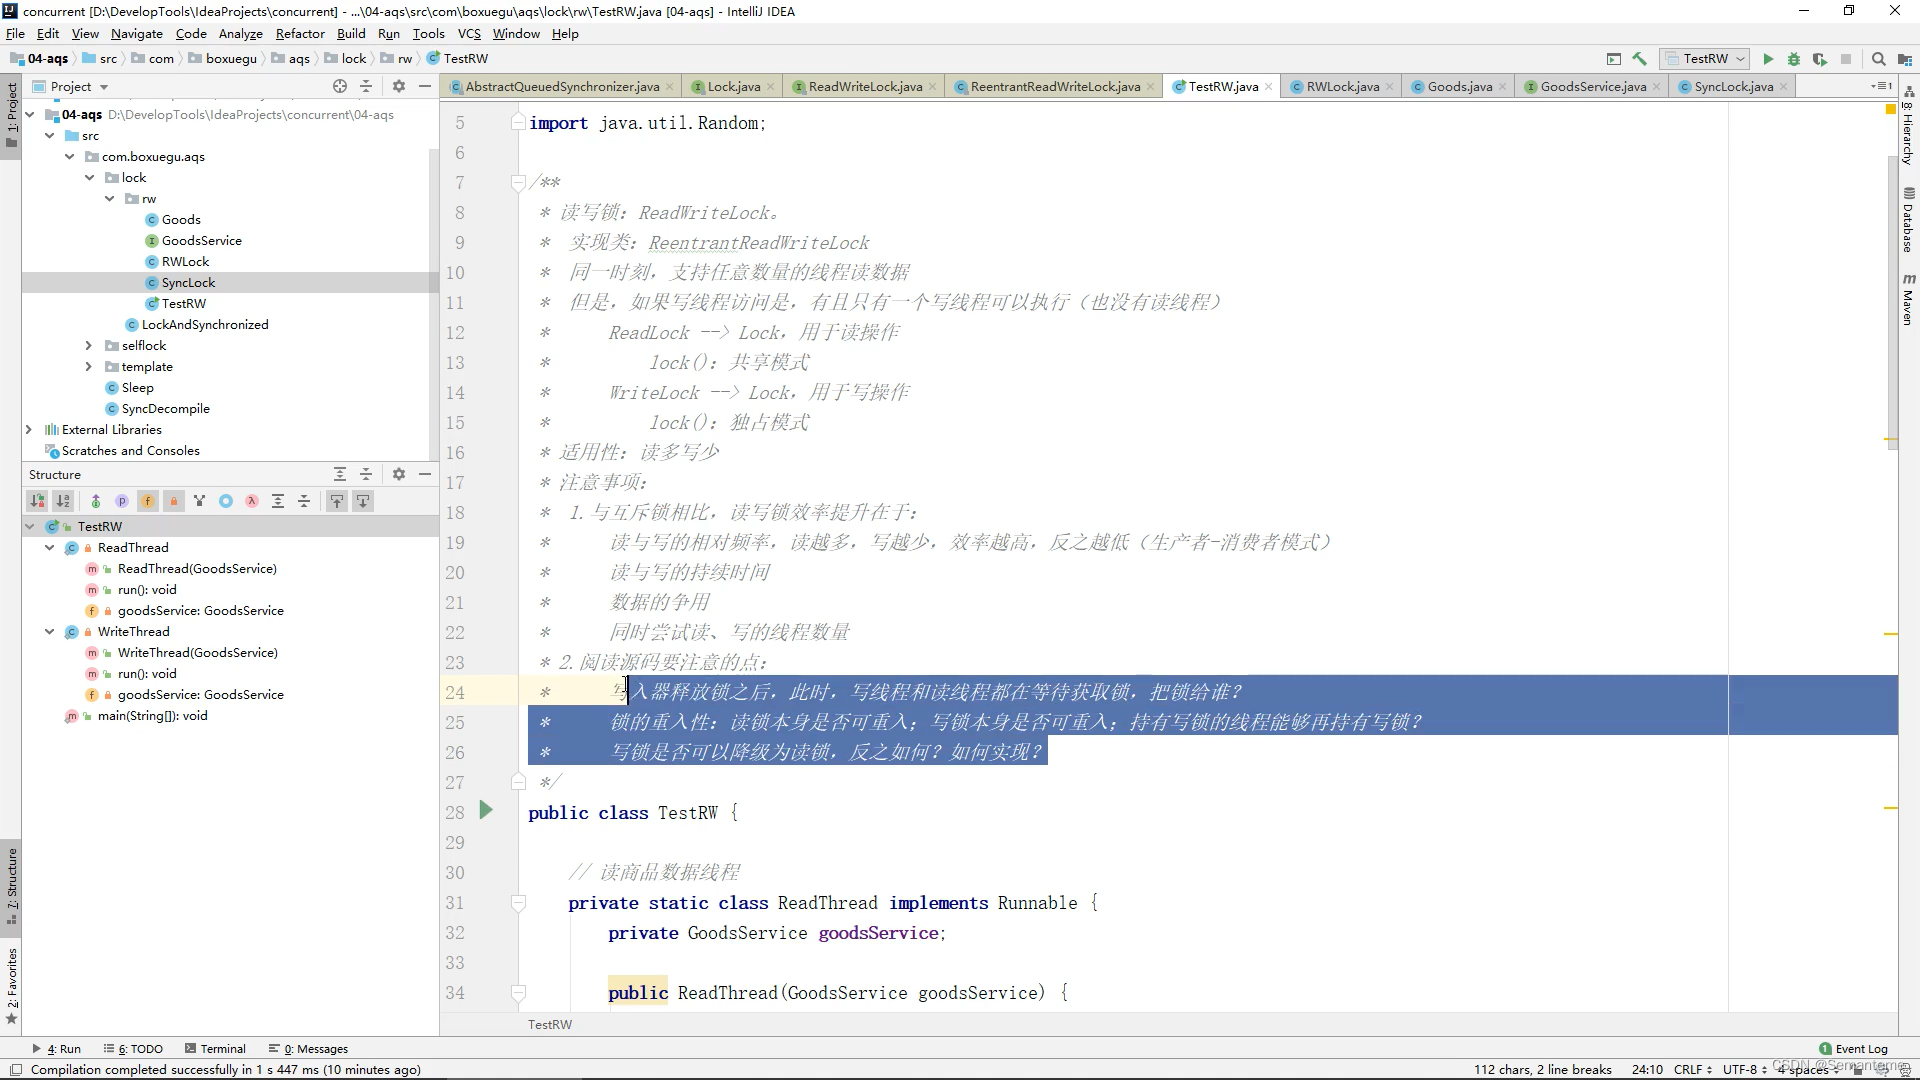Open Project Structure icon in toolbar

[1903, 59]
